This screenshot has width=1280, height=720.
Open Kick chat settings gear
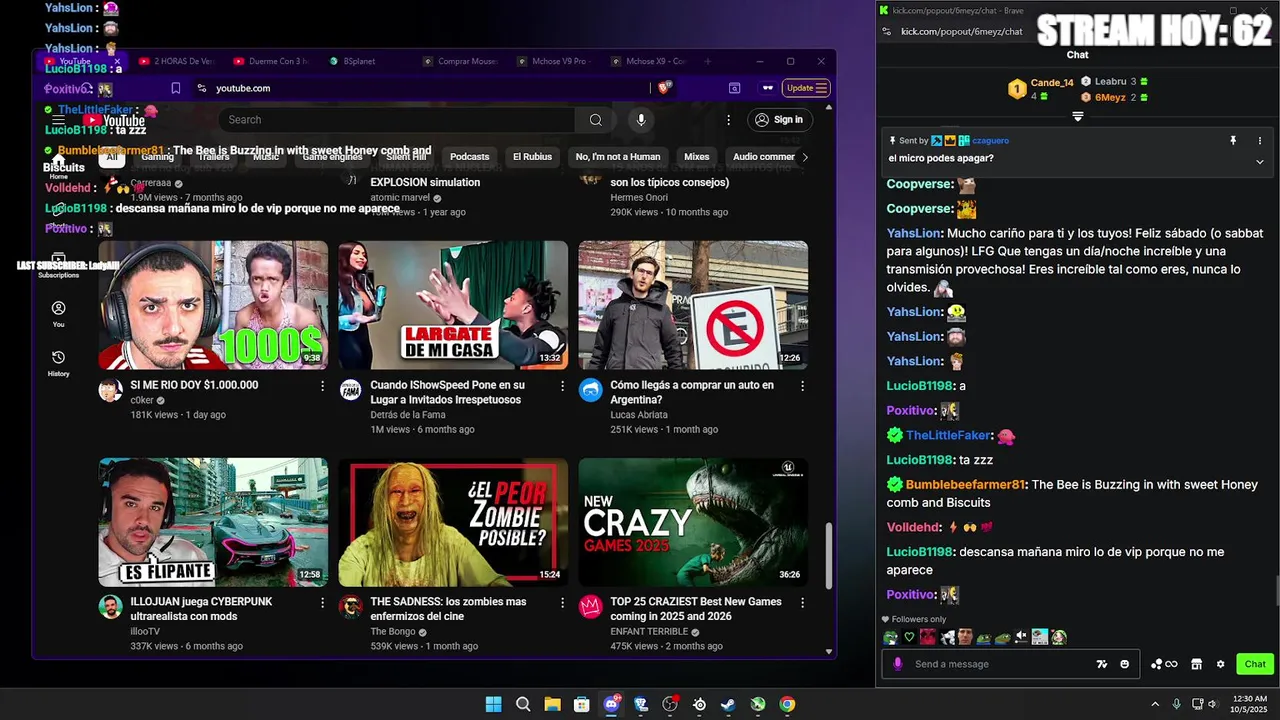pyautogui.click(x=1220, y=664)
